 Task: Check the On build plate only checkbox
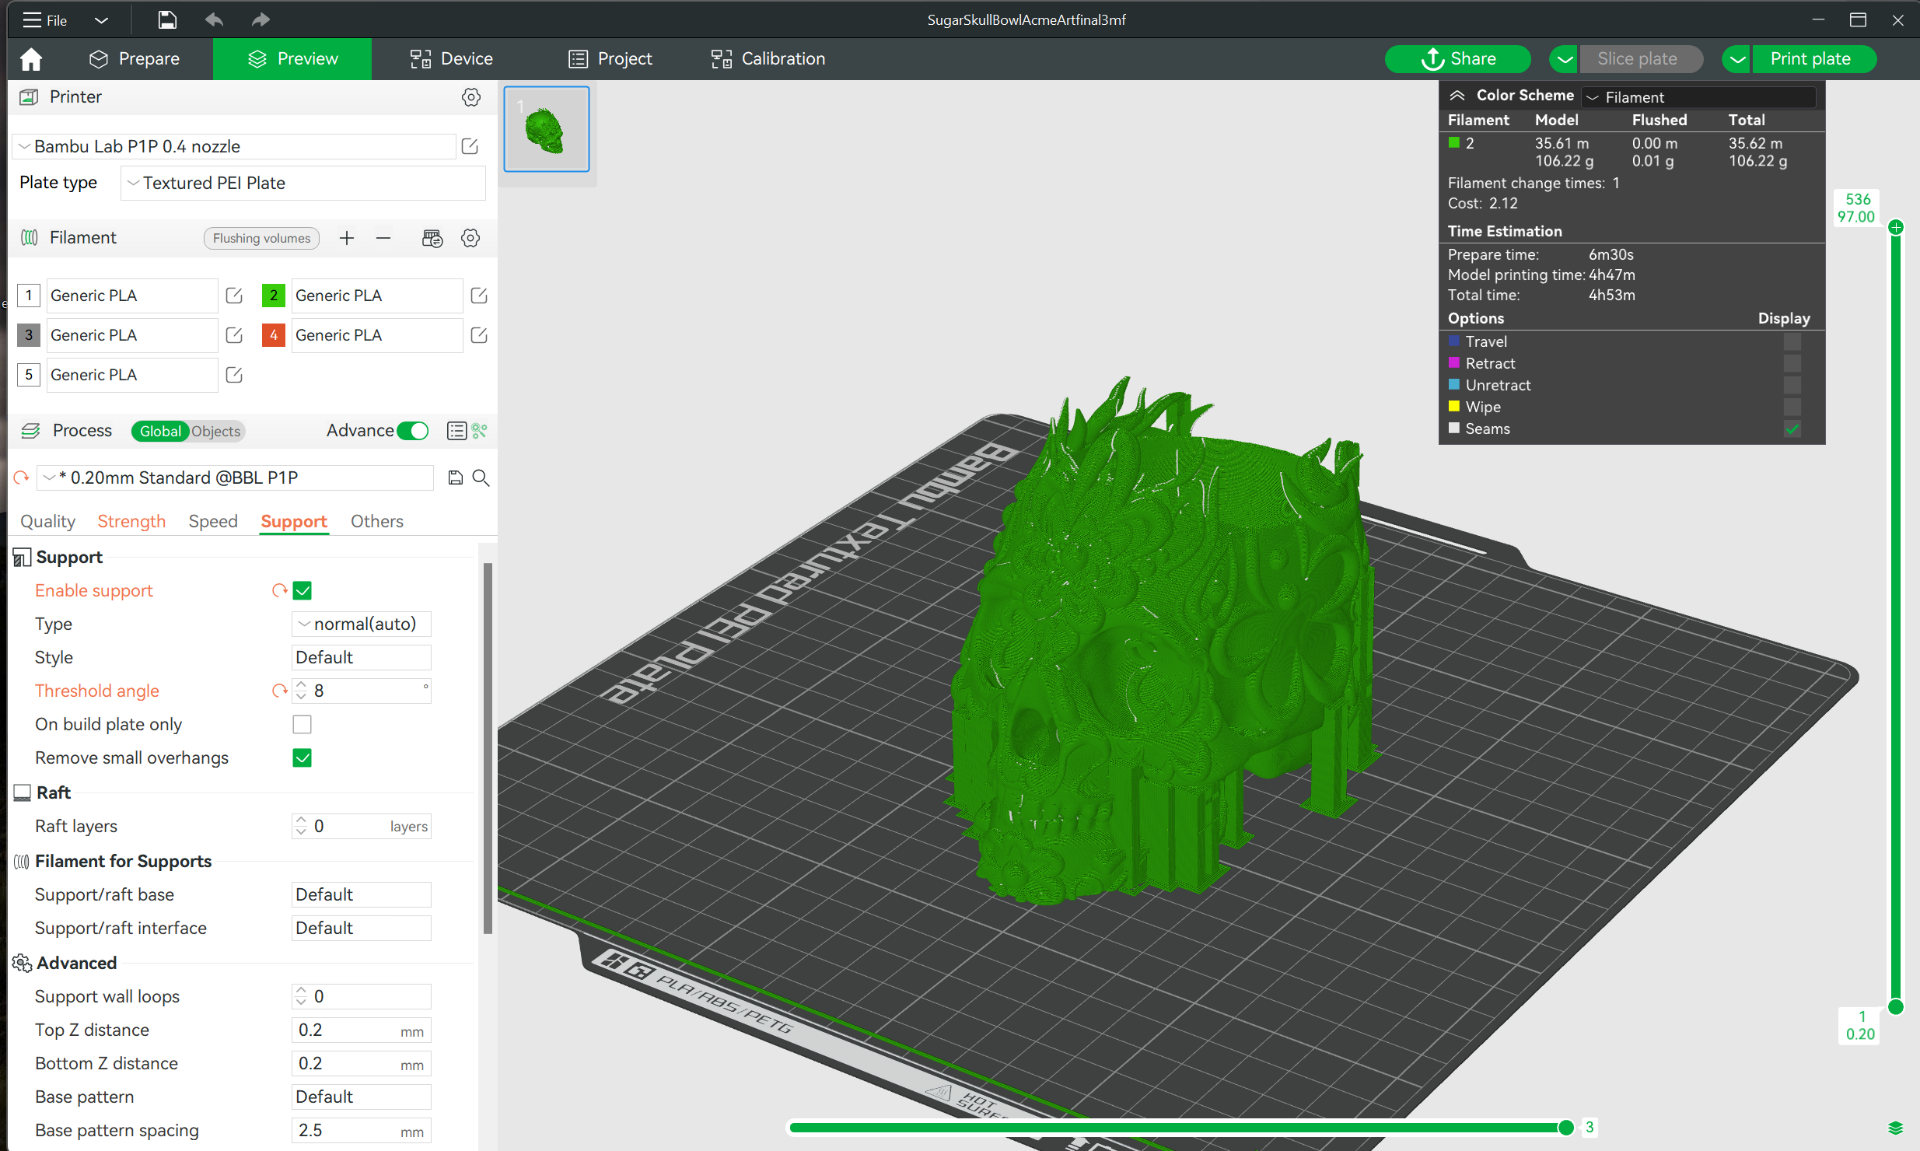pos(302,724)
